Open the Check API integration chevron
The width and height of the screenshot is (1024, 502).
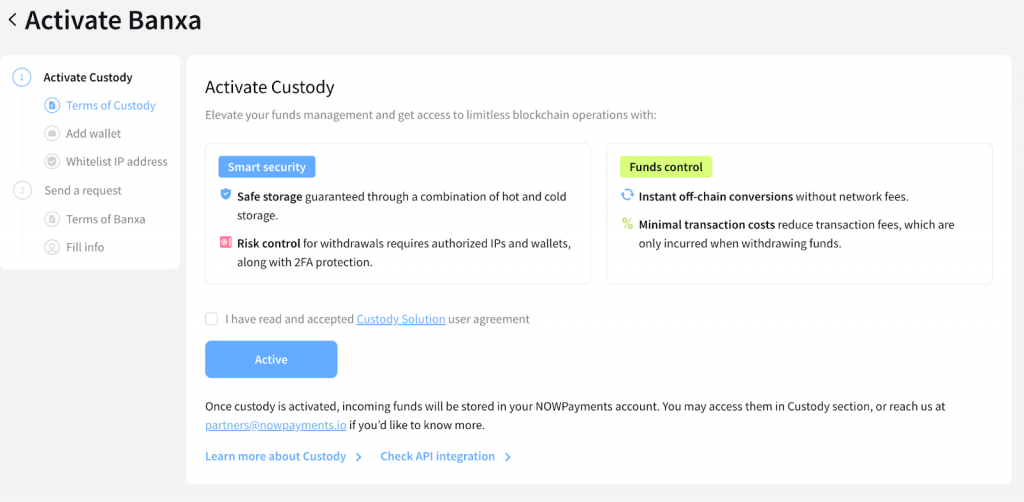pyautogui.click(x=508, y=457)
